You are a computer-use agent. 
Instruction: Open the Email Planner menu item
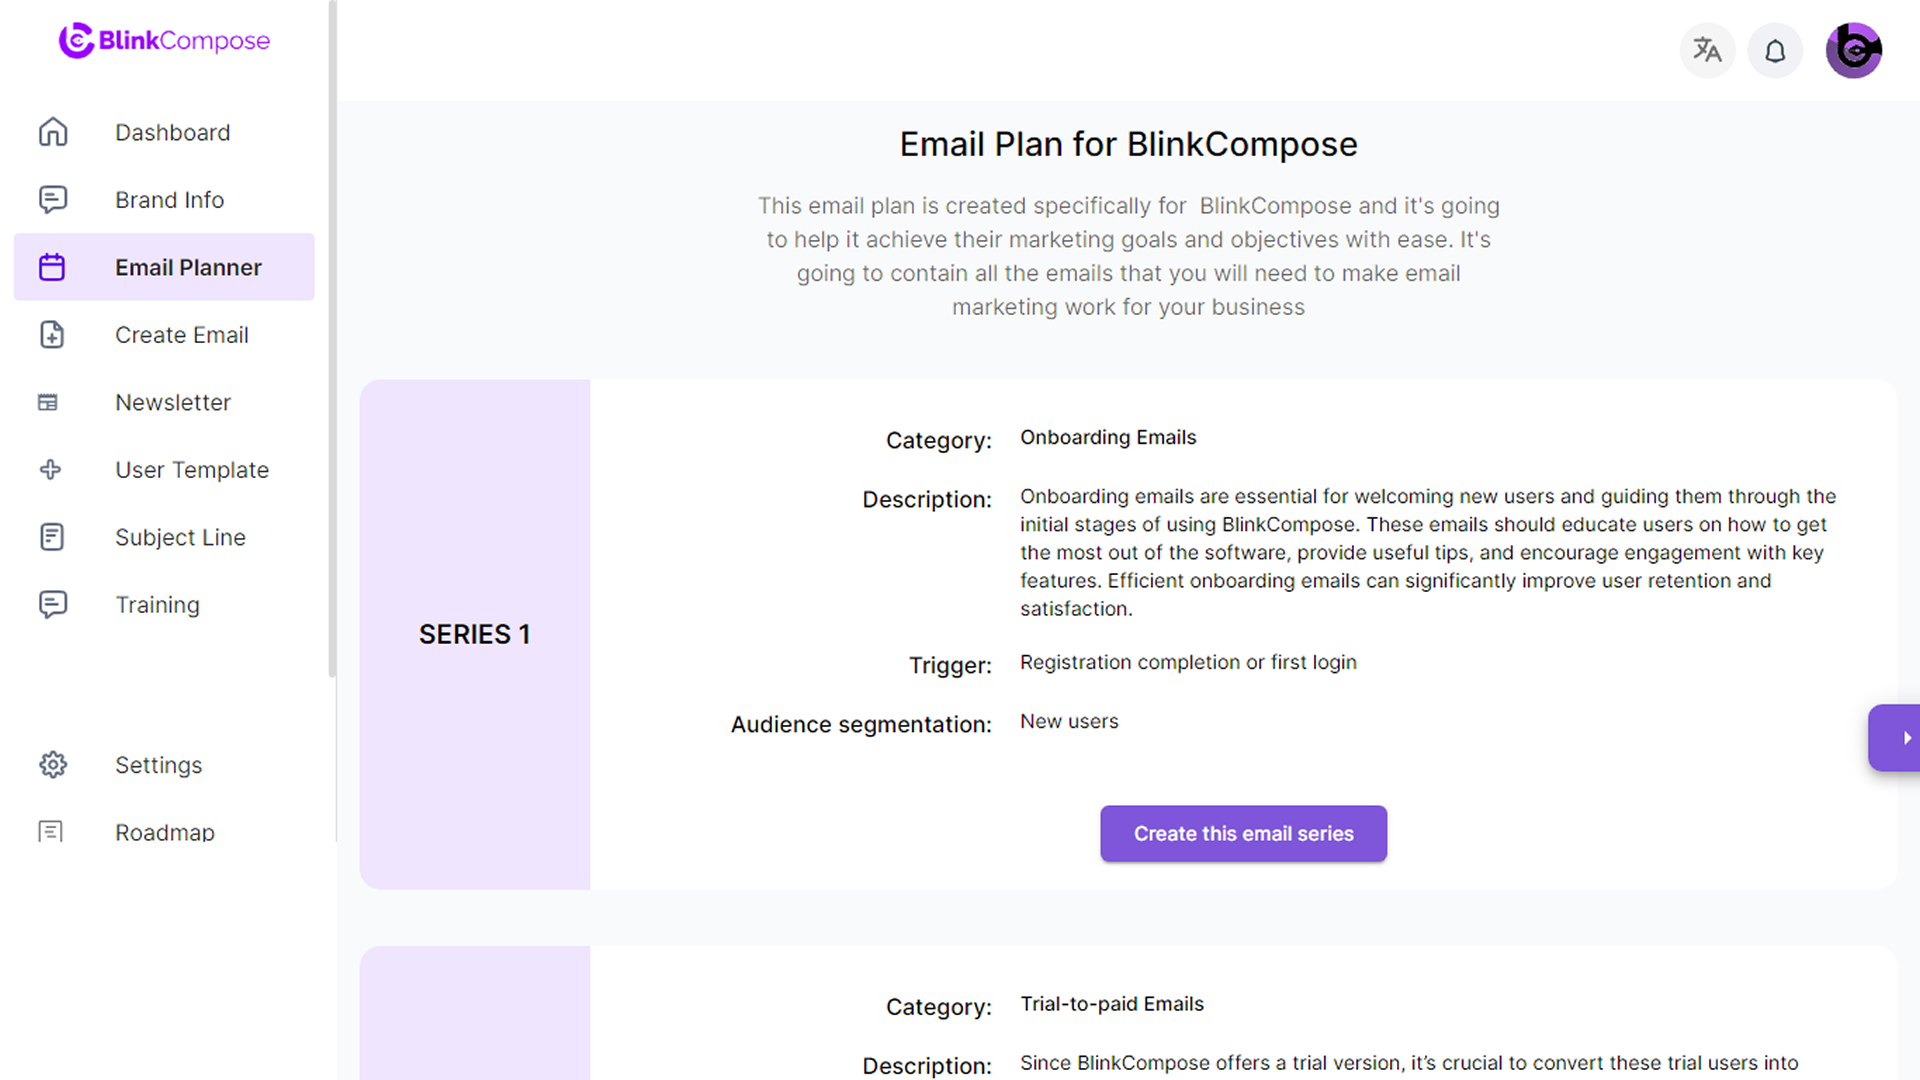pyautogui.click(x=188, y=267)
